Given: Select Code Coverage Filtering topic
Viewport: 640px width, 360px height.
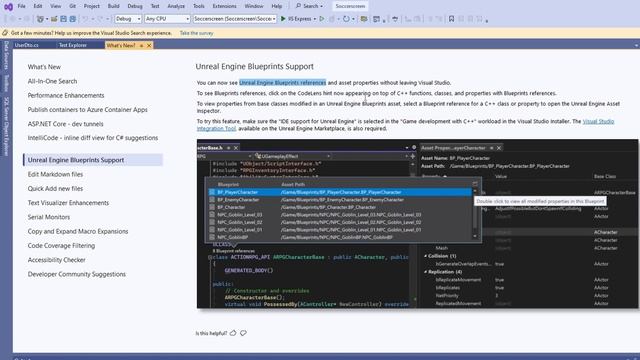Looking at the screenshot, I should click(61, 246).
